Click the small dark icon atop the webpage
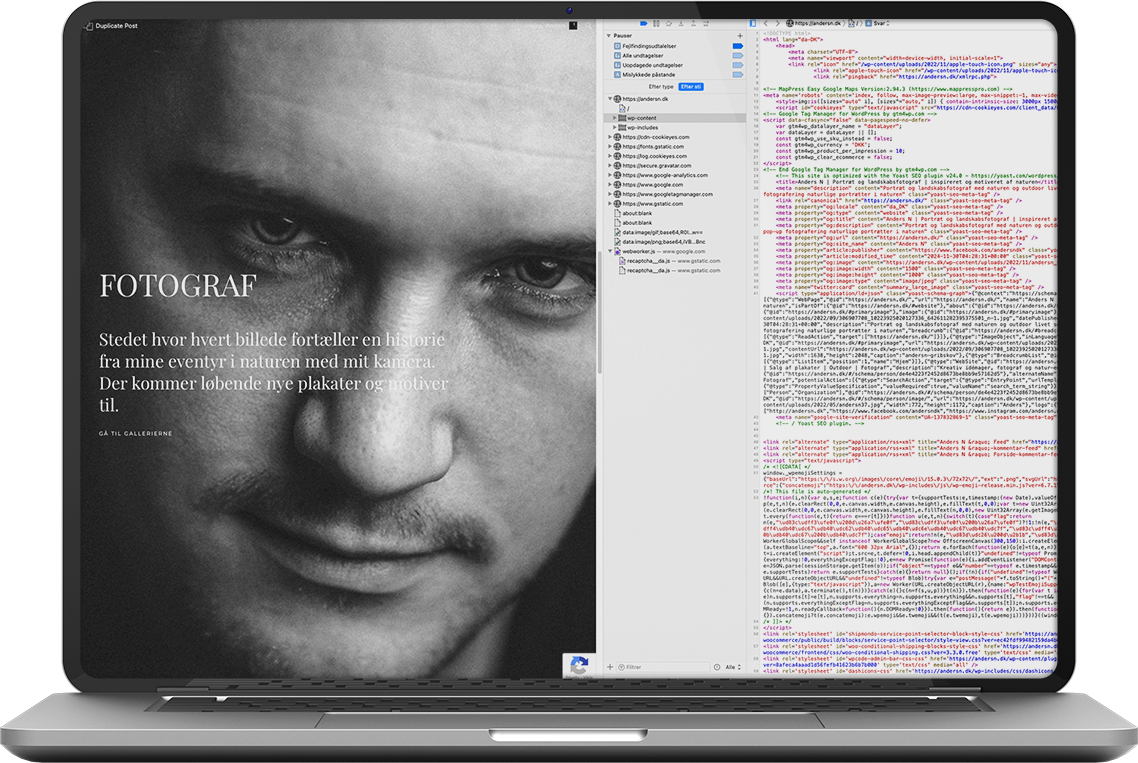 [x=573, y=25]
